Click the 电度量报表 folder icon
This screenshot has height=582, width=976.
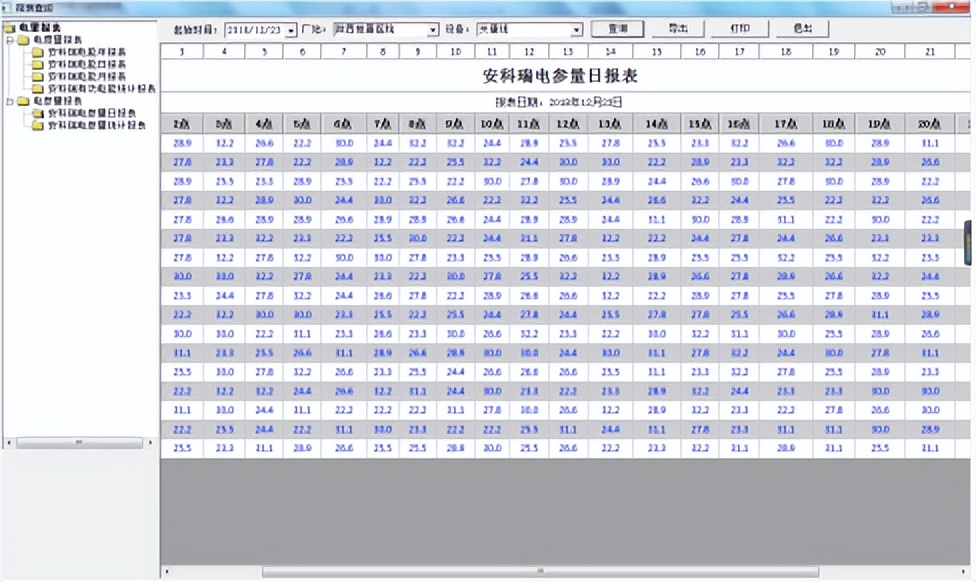pos(23,39)
